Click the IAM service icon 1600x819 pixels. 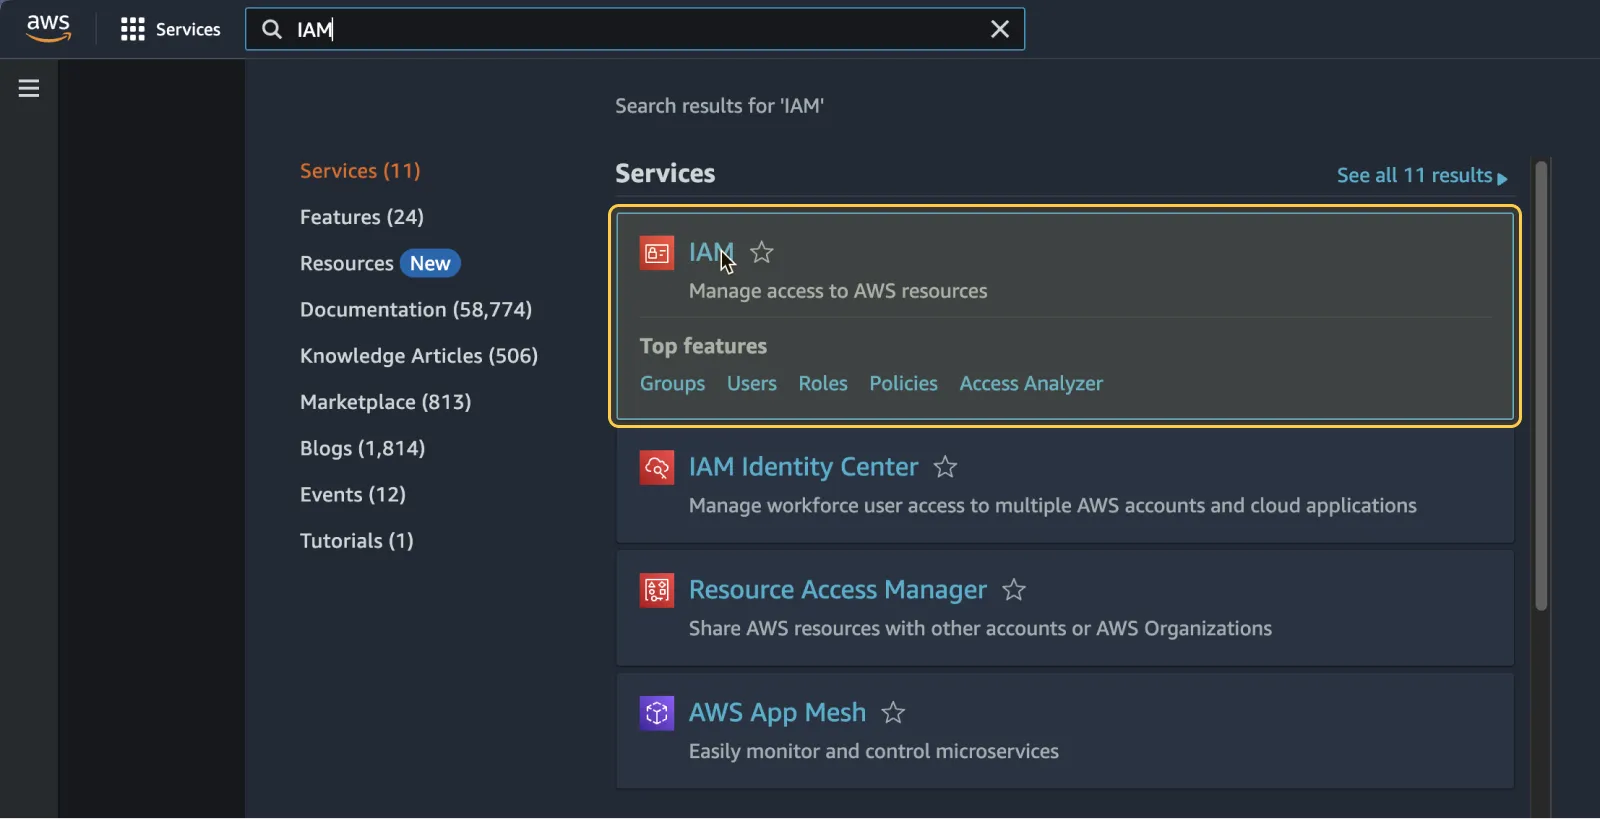657,253
